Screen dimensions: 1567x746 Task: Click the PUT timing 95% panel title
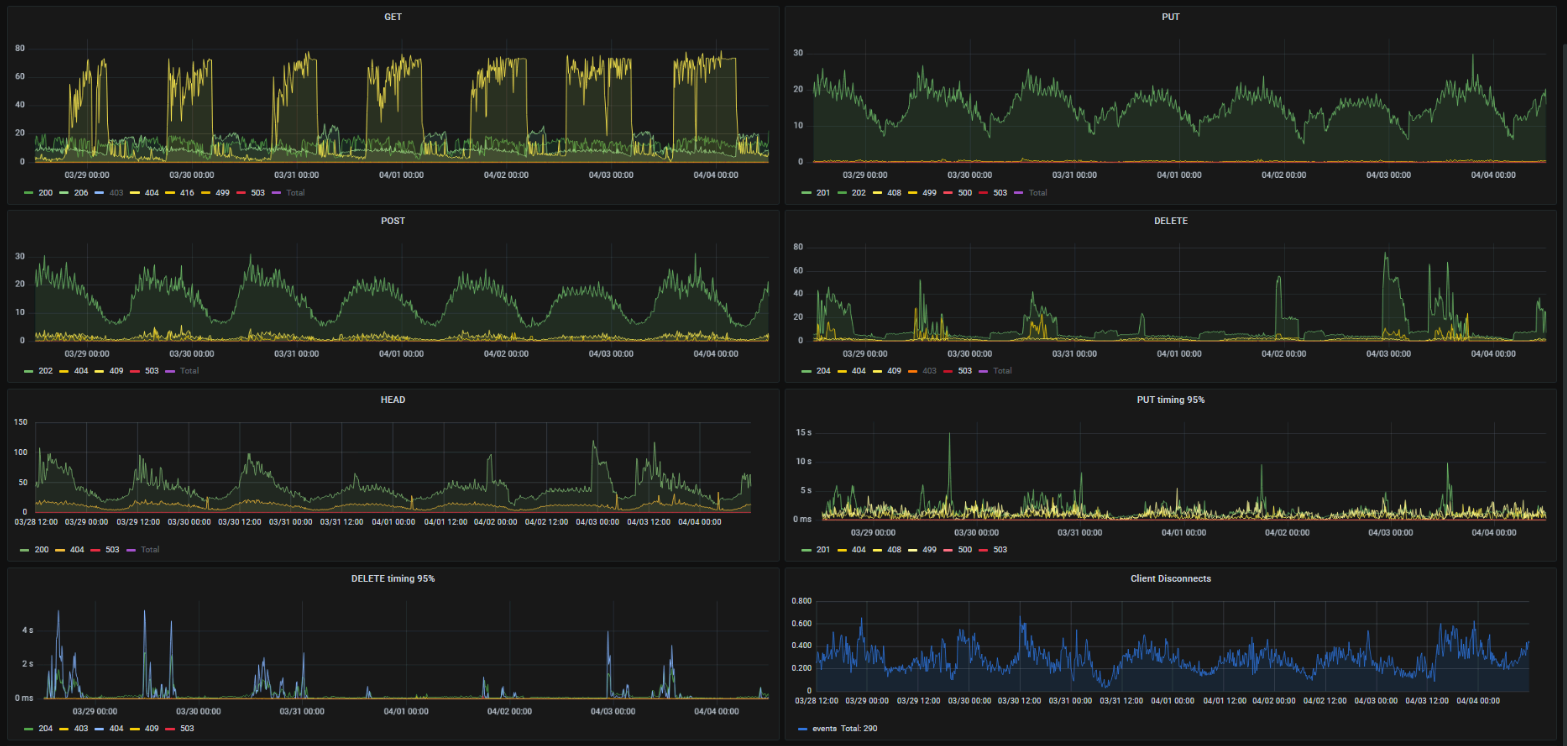(1171, 399)
